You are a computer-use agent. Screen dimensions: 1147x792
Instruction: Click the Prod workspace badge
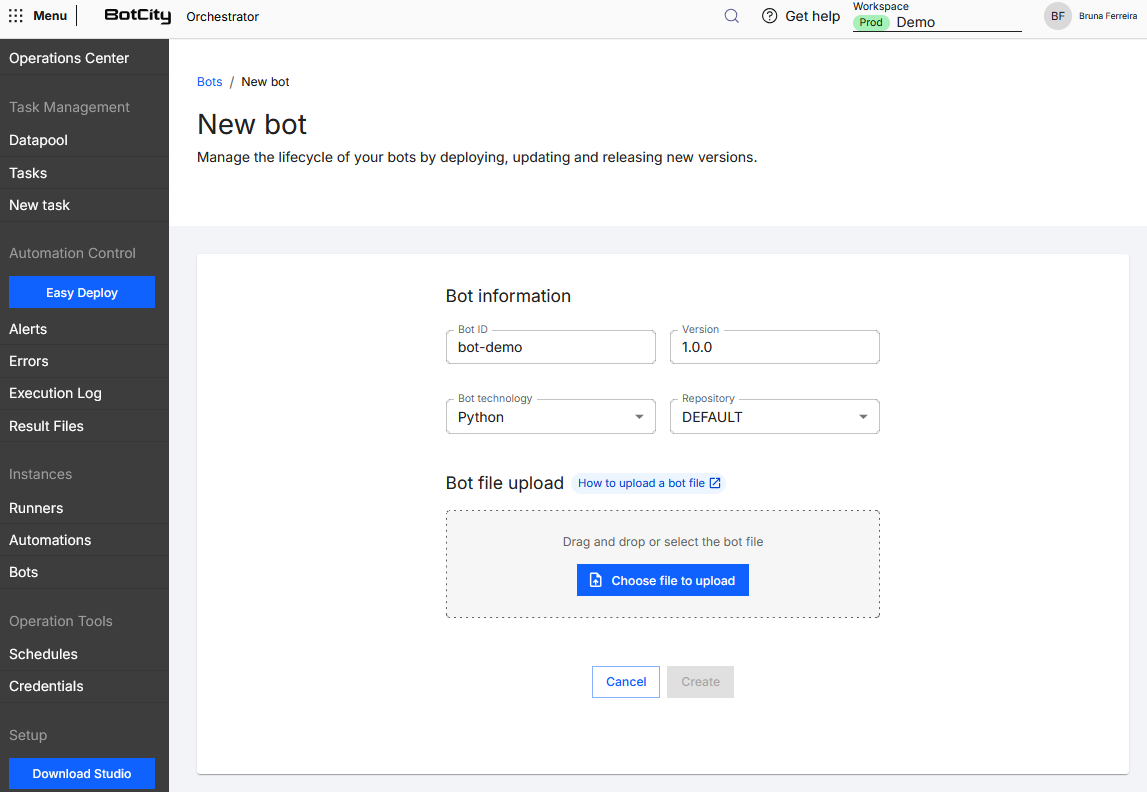[x=870, y=22]
